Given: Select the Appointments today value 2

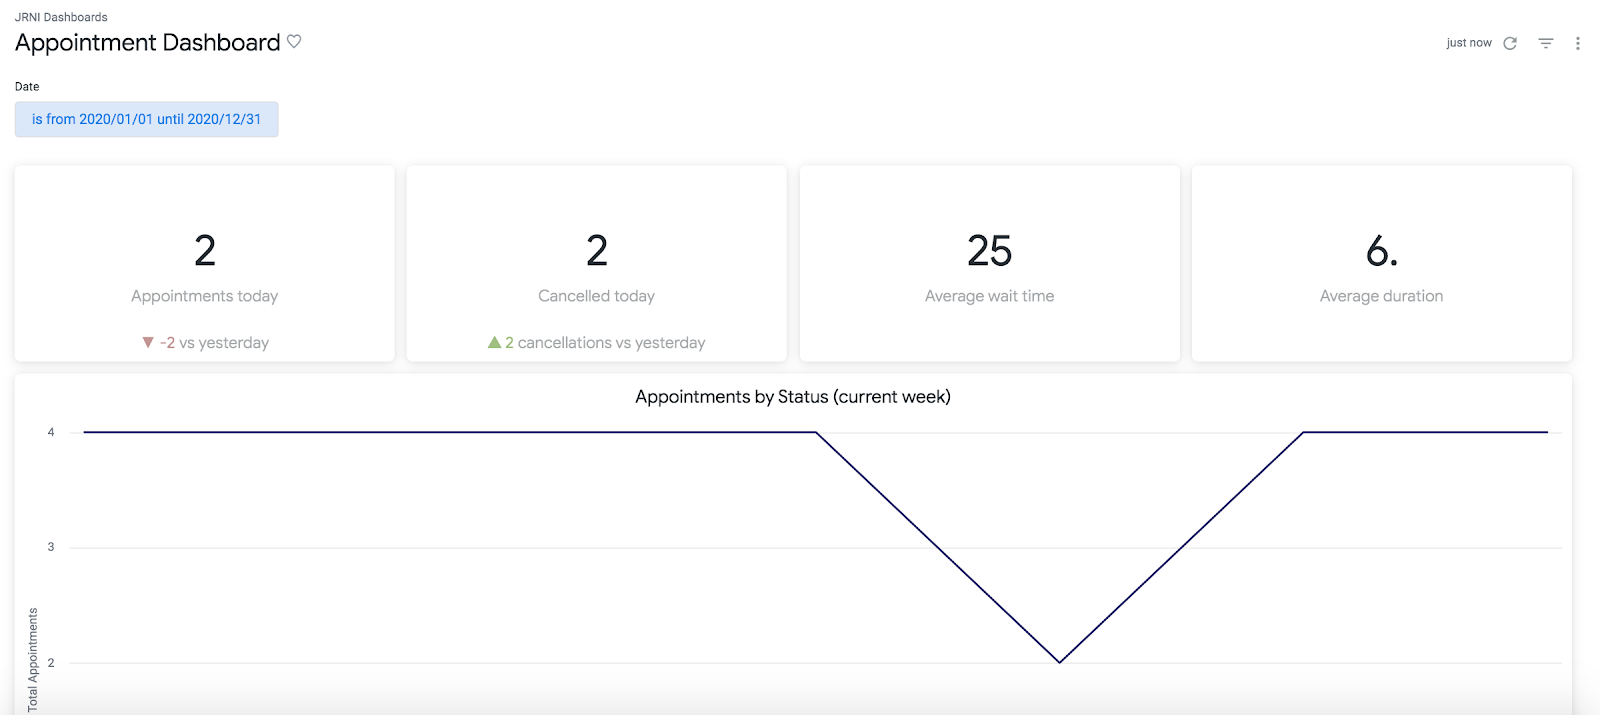Looking at the screenshot, I should (x=205, y=250).
